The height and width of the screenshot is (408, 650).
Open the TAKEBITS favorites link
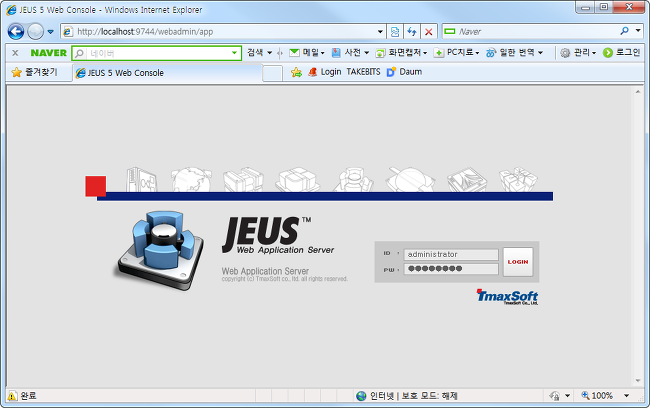(363, 72)
